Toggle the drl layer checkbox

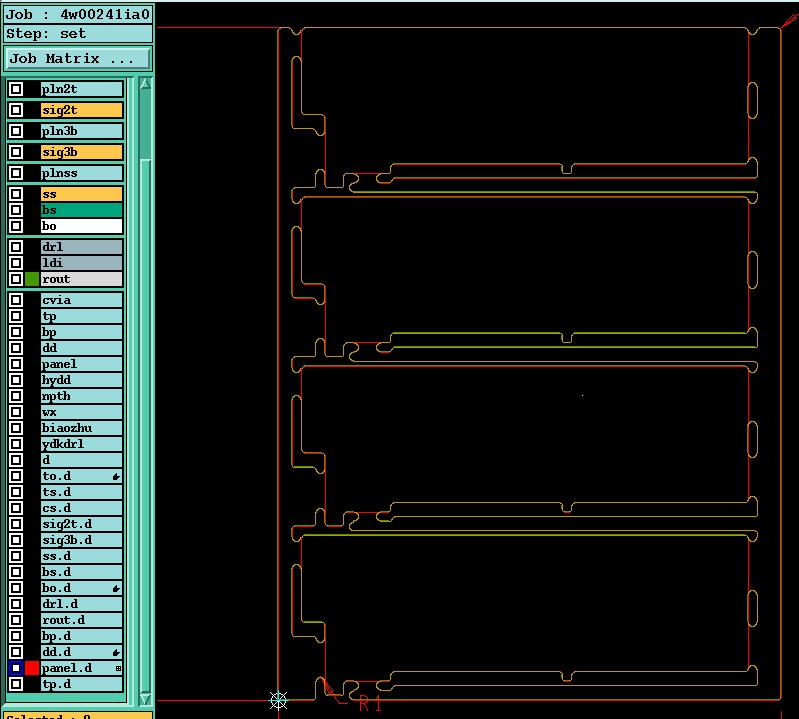tap(16, 247)
